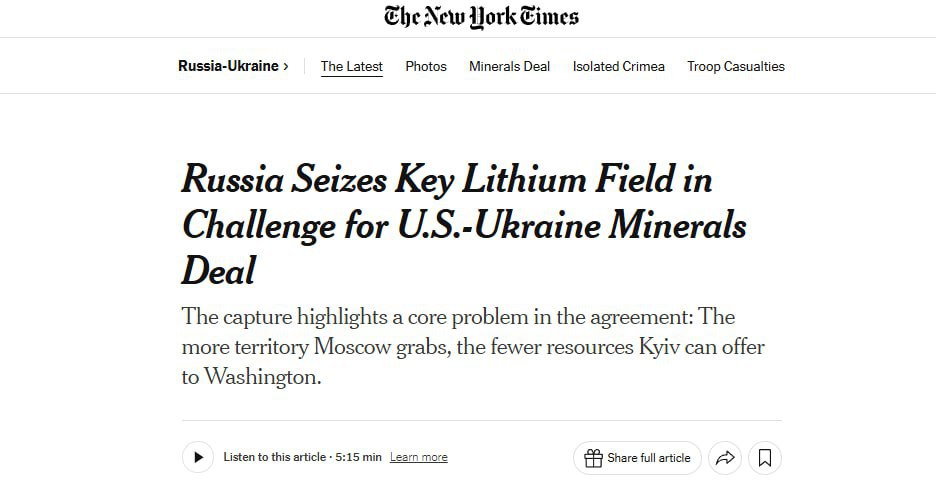The width and height of the screenshot is (936, 484).
Task: Go to the Minerals Deal tab
Action: (509, 66)
